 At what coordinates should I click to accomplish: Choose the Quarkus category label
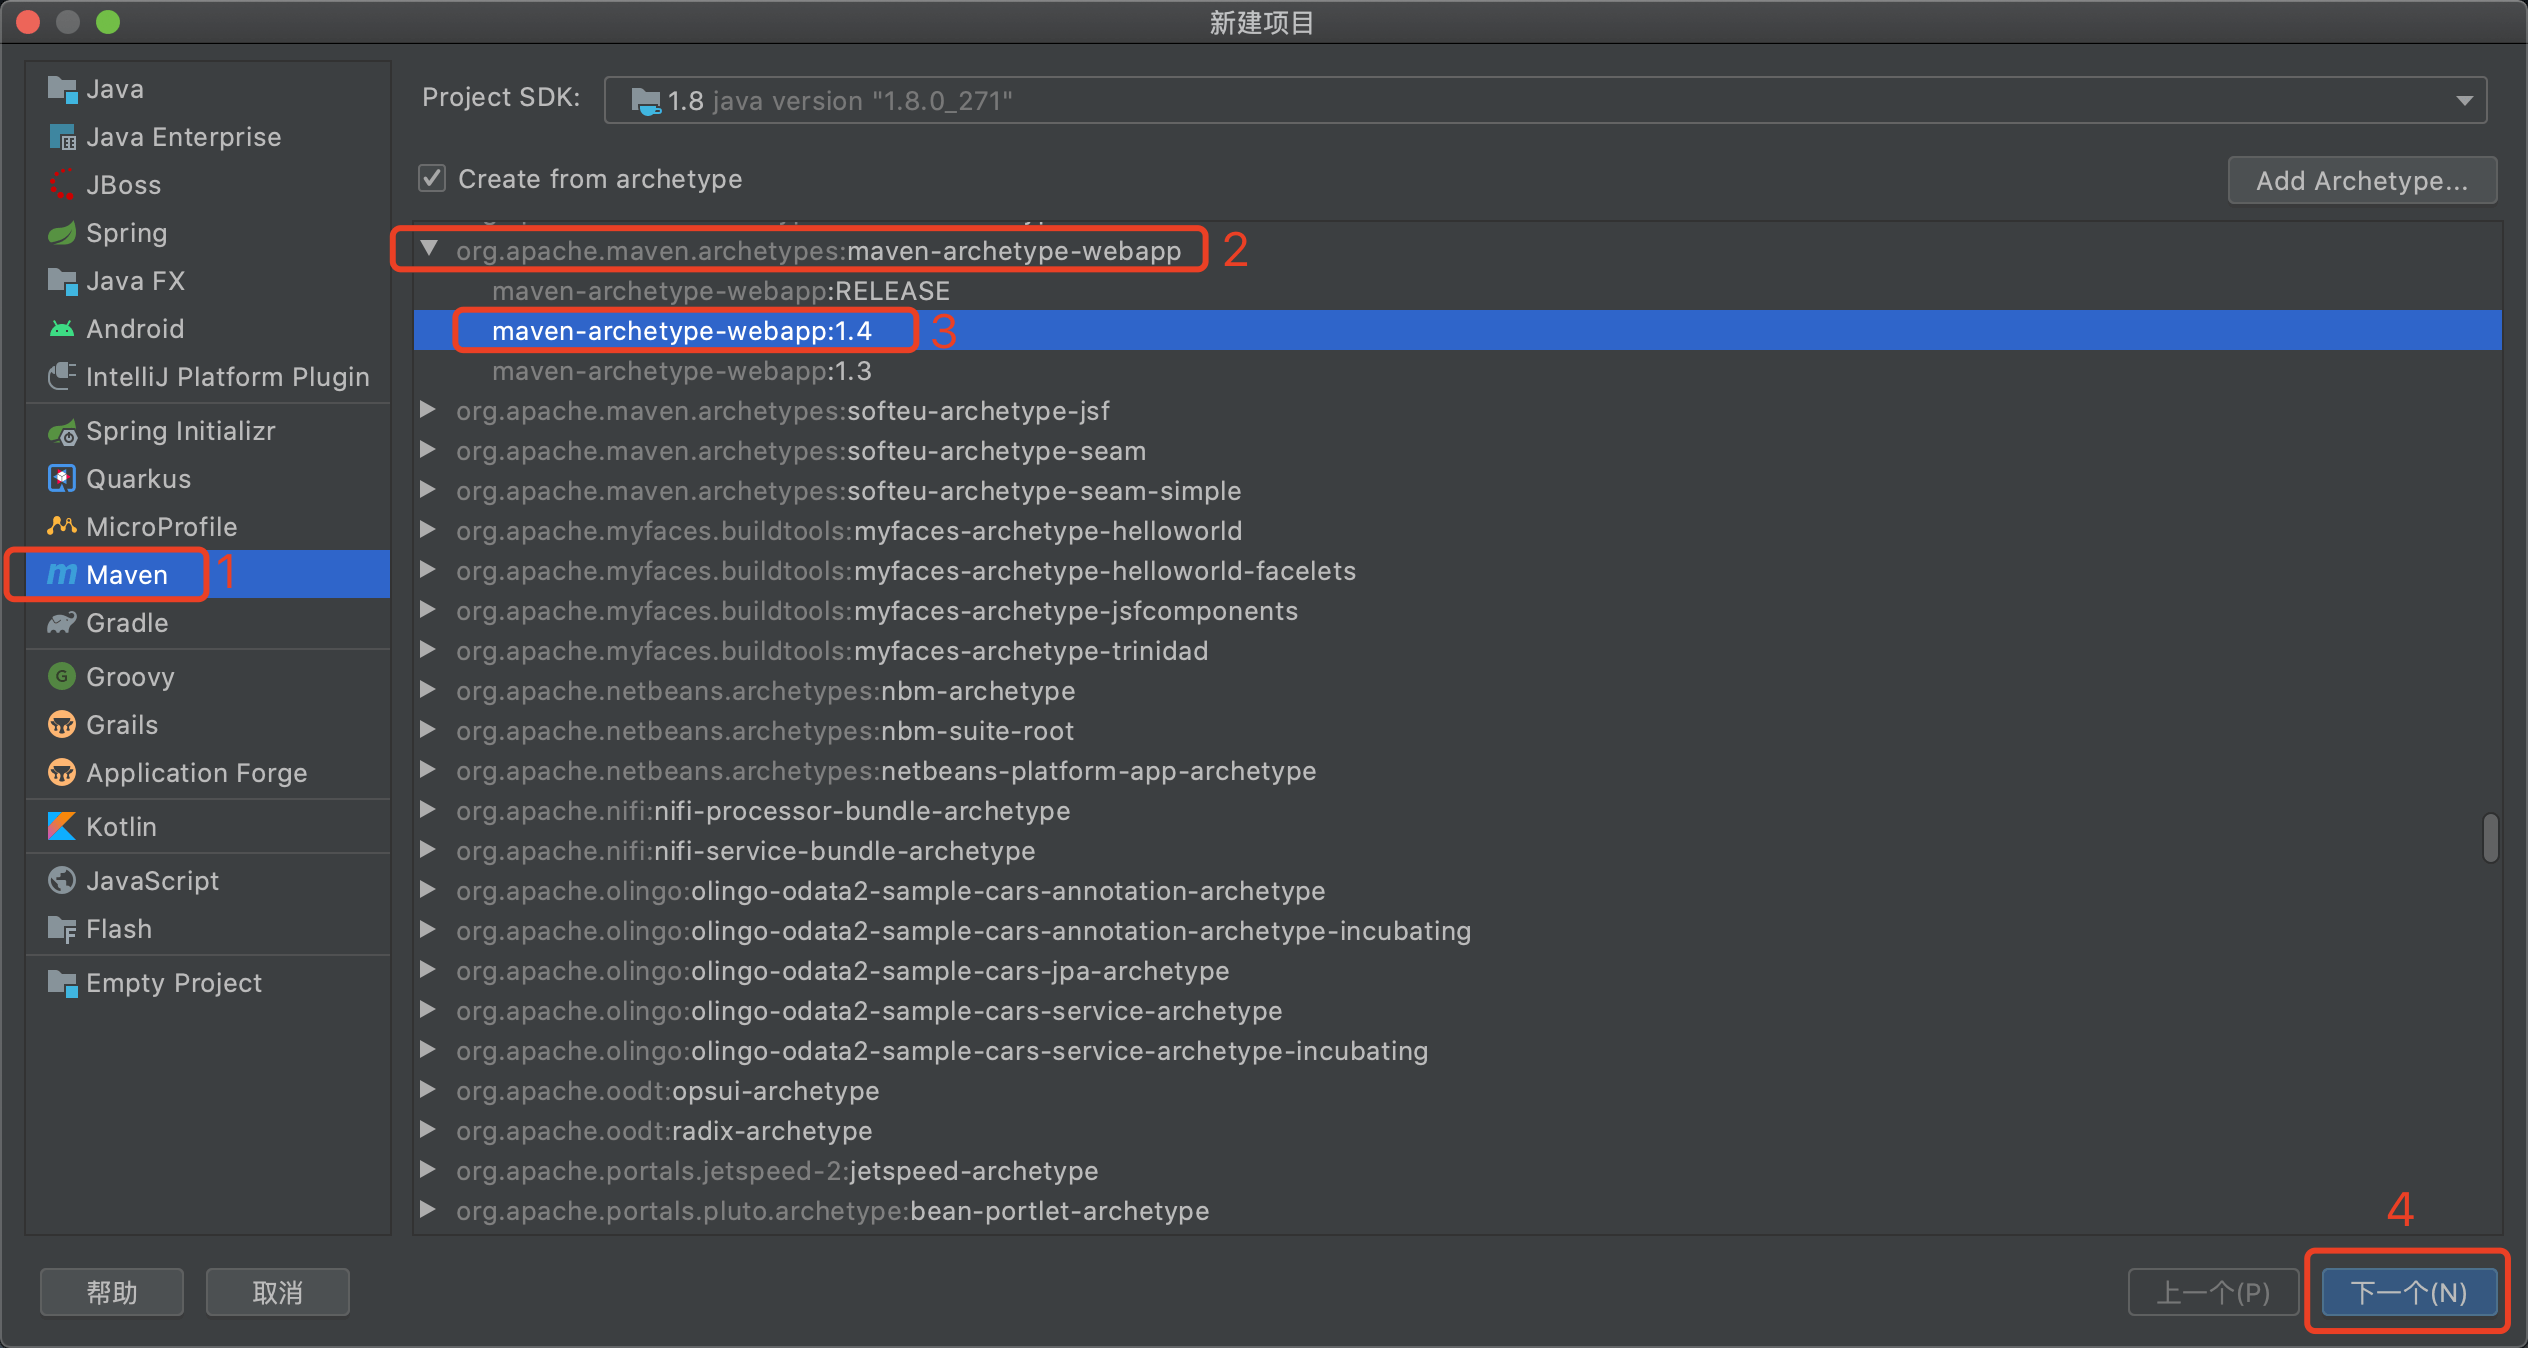(138, 479)
